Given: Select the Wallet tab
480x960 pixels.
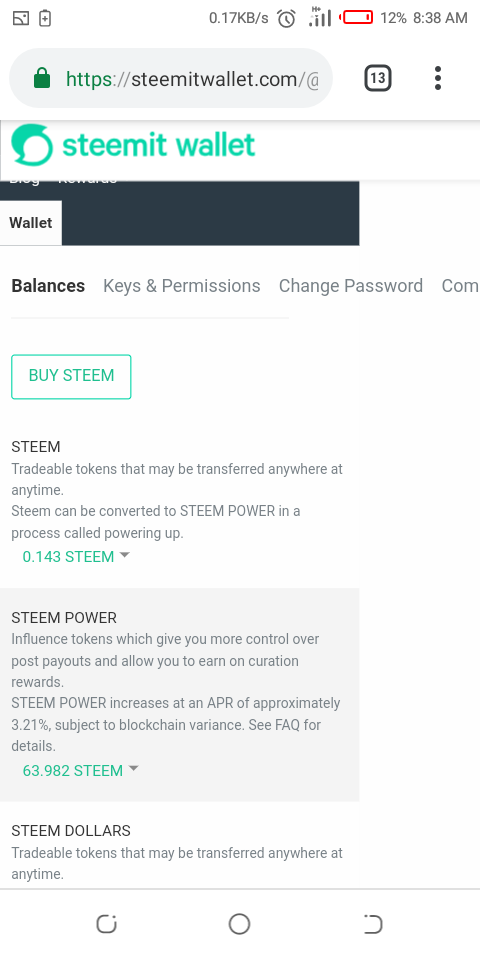Looking at the screenshot, I should [x=31, y=223].
